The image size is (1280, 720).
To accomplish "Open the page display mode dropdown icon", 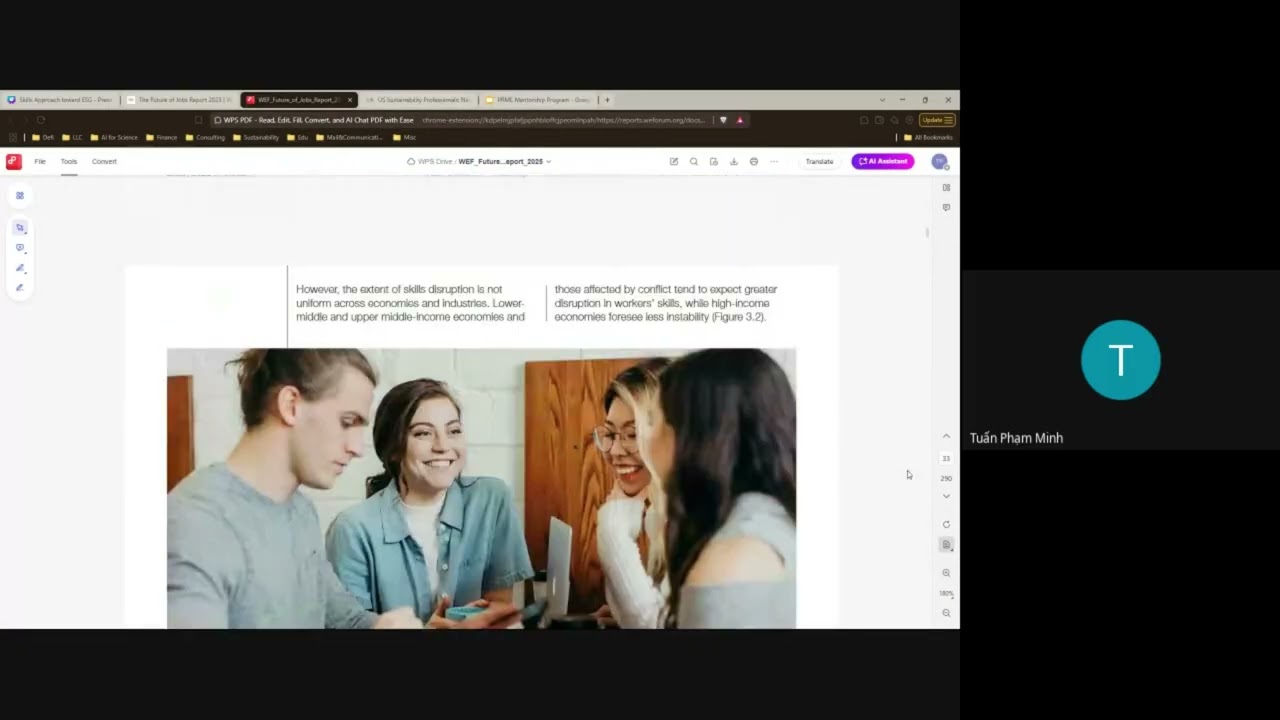I will point(946,544).
